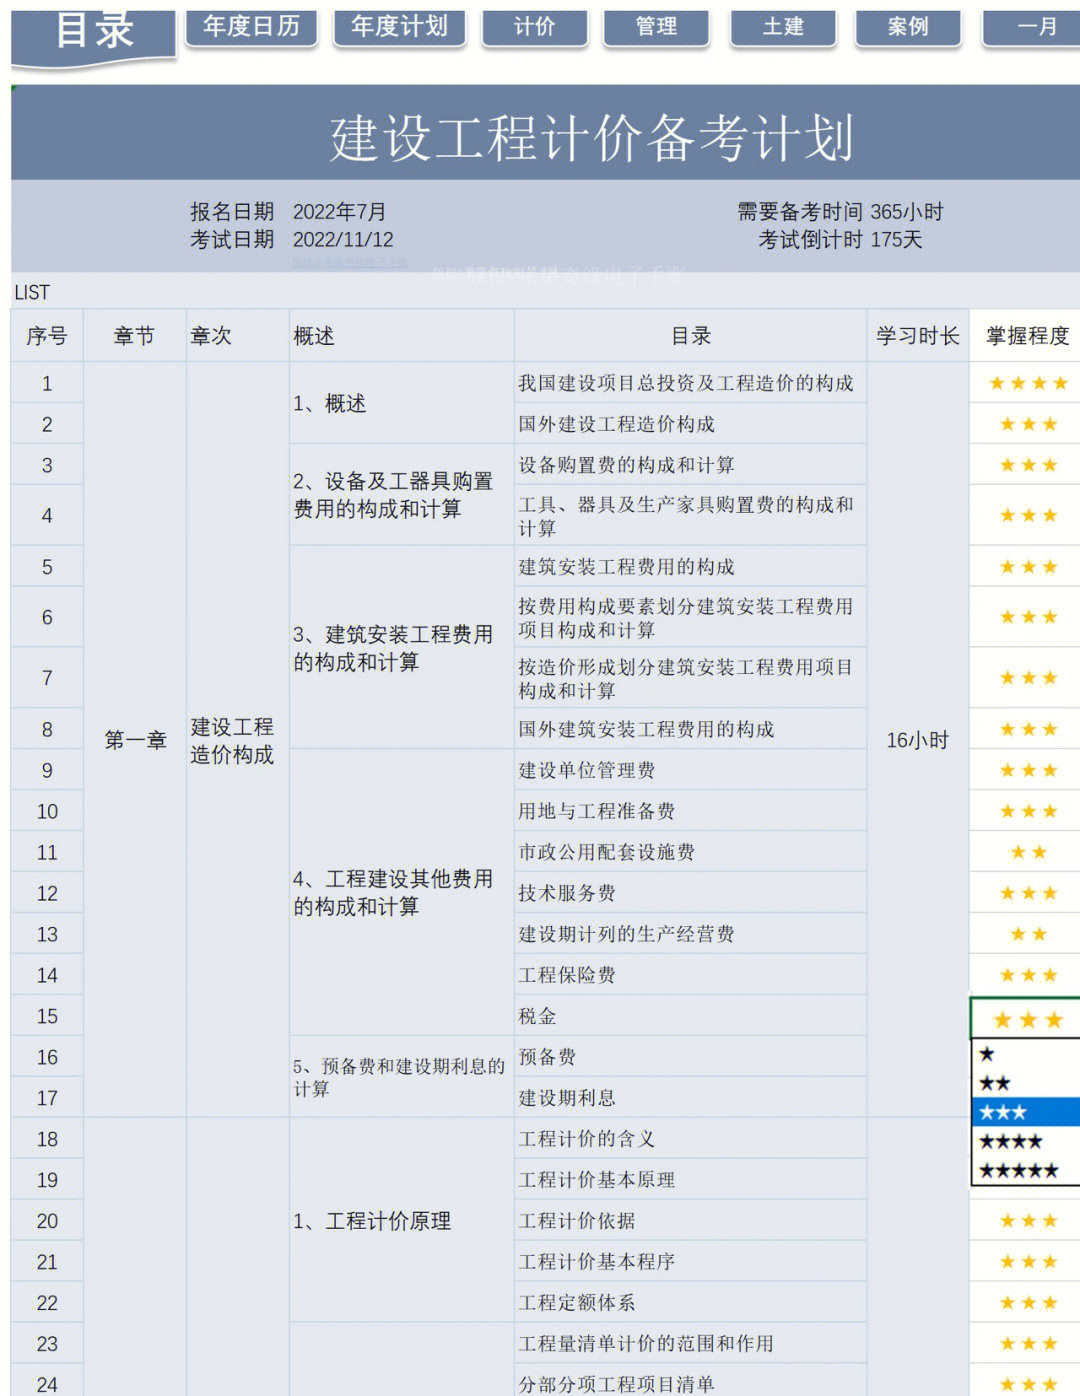Click the 章次 column header
The height and width of the screenshot is (1396, 1080).
237,336
